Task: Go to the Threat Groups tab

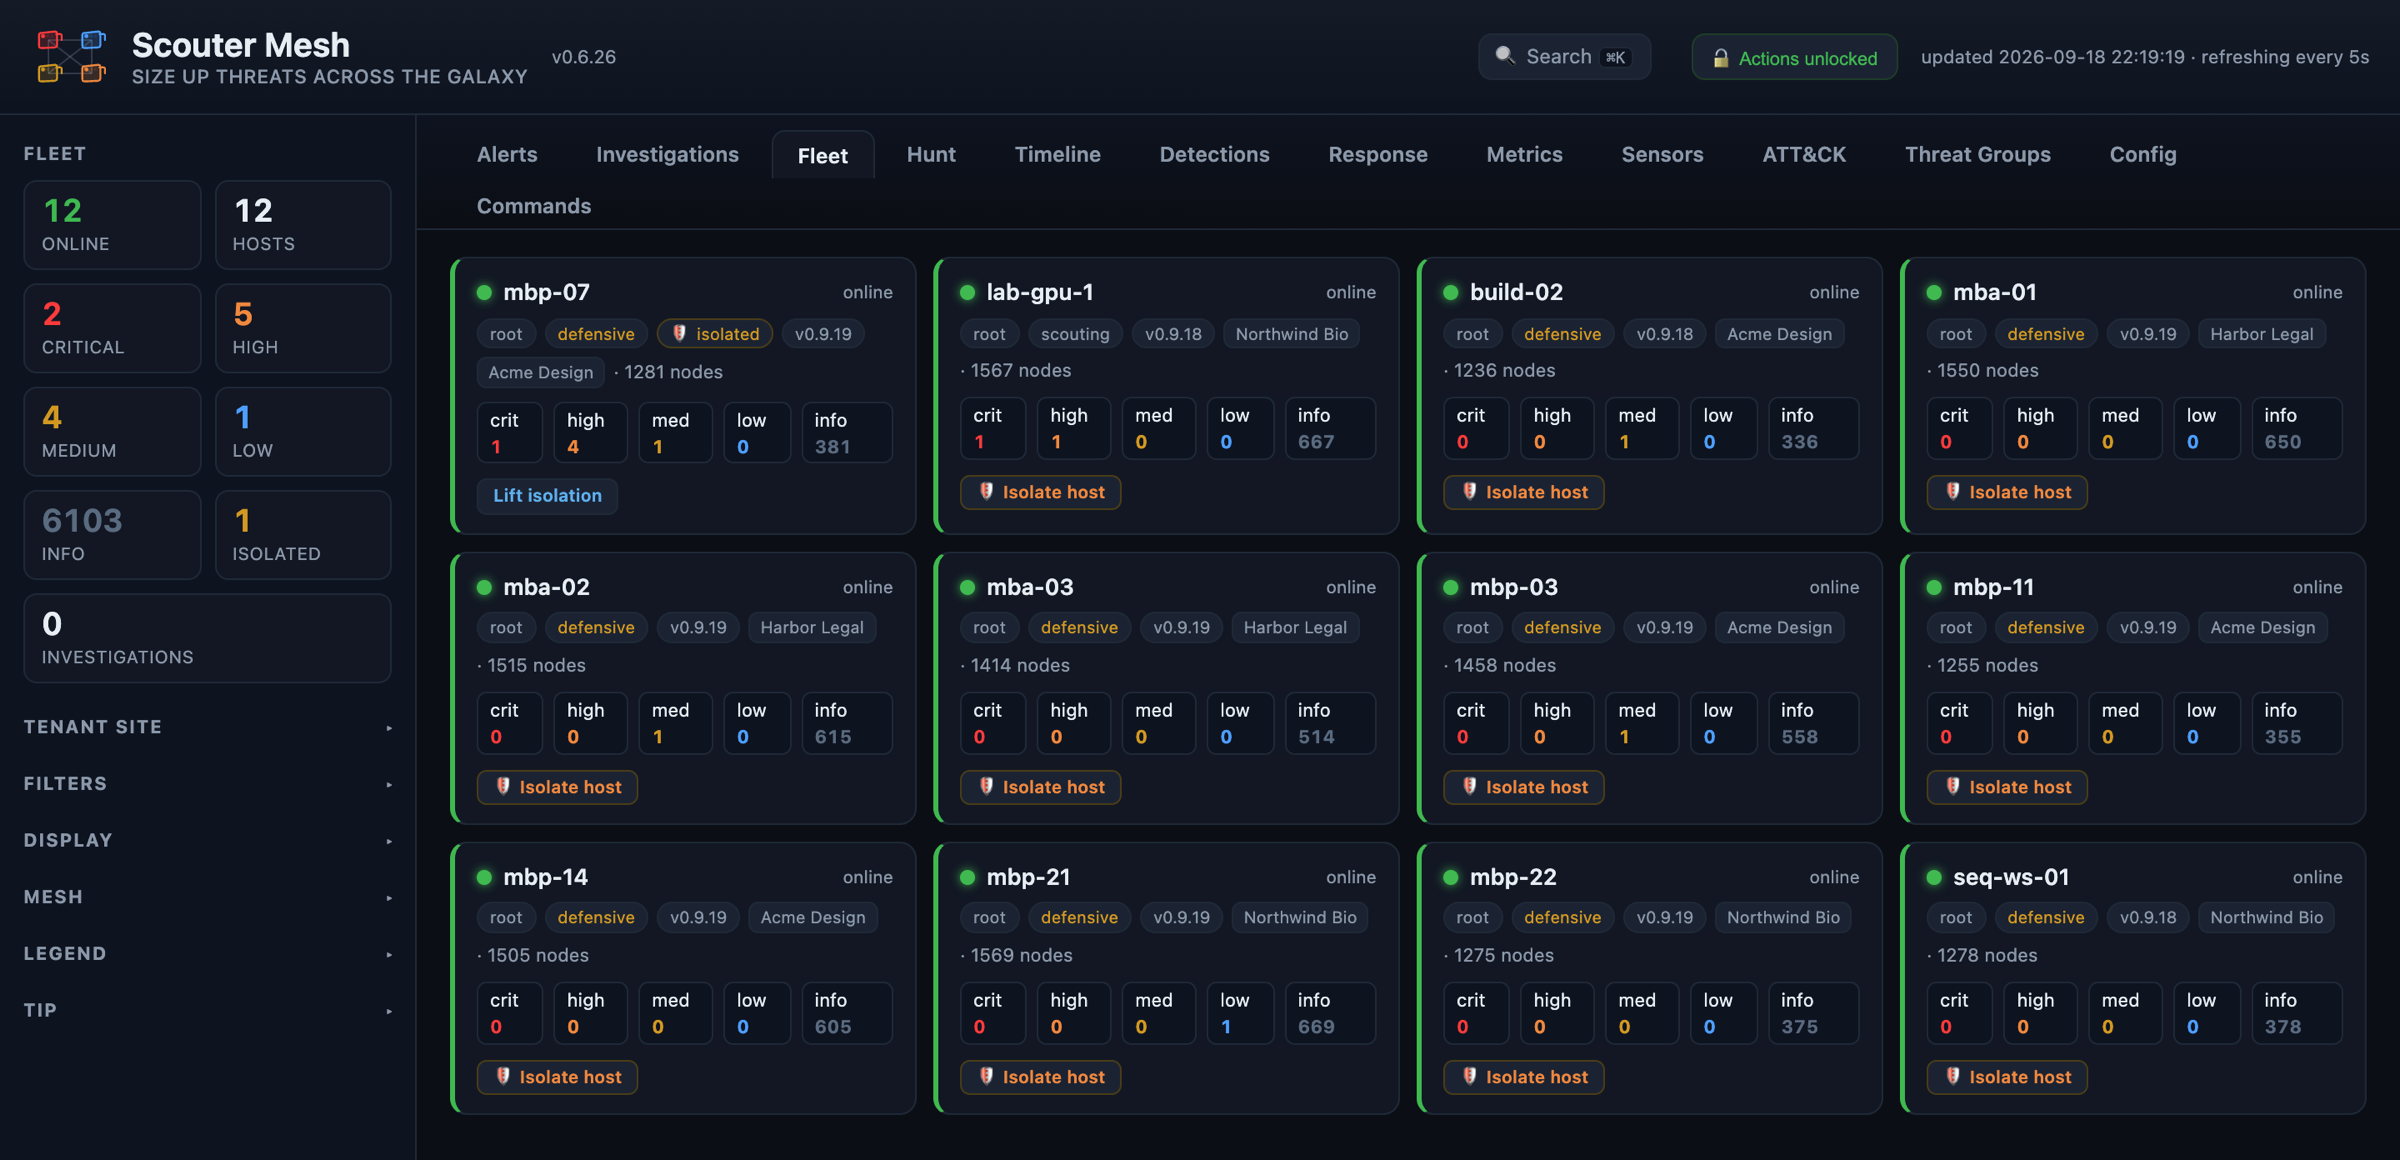Action: point(1977,154)
